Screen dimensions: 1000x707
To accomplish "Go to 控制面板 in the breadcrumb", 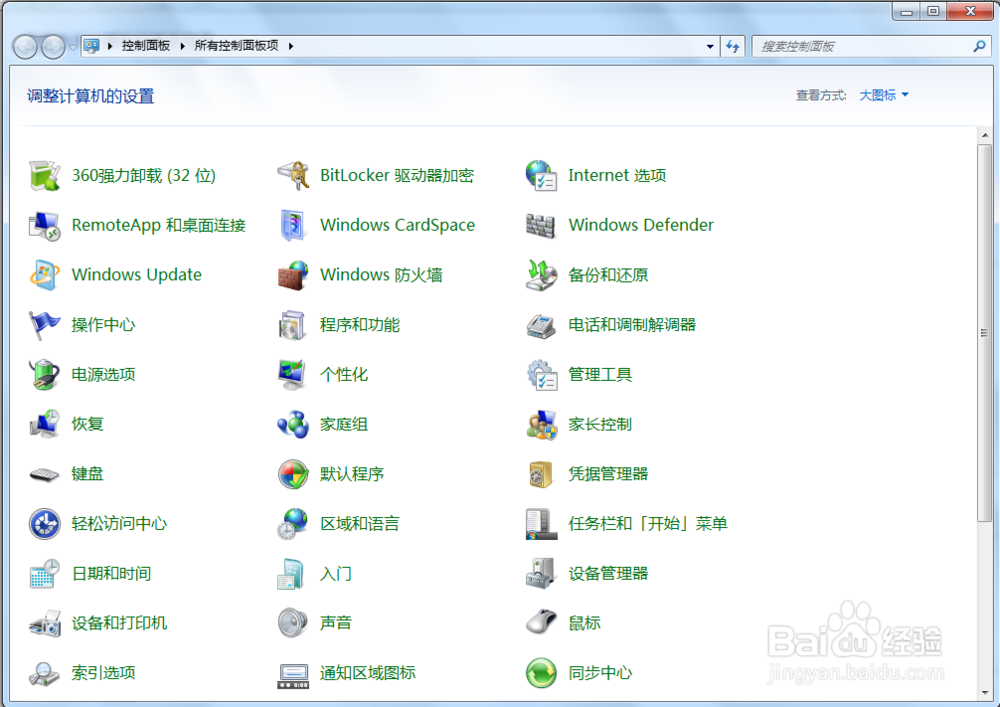I will [146, 46].
